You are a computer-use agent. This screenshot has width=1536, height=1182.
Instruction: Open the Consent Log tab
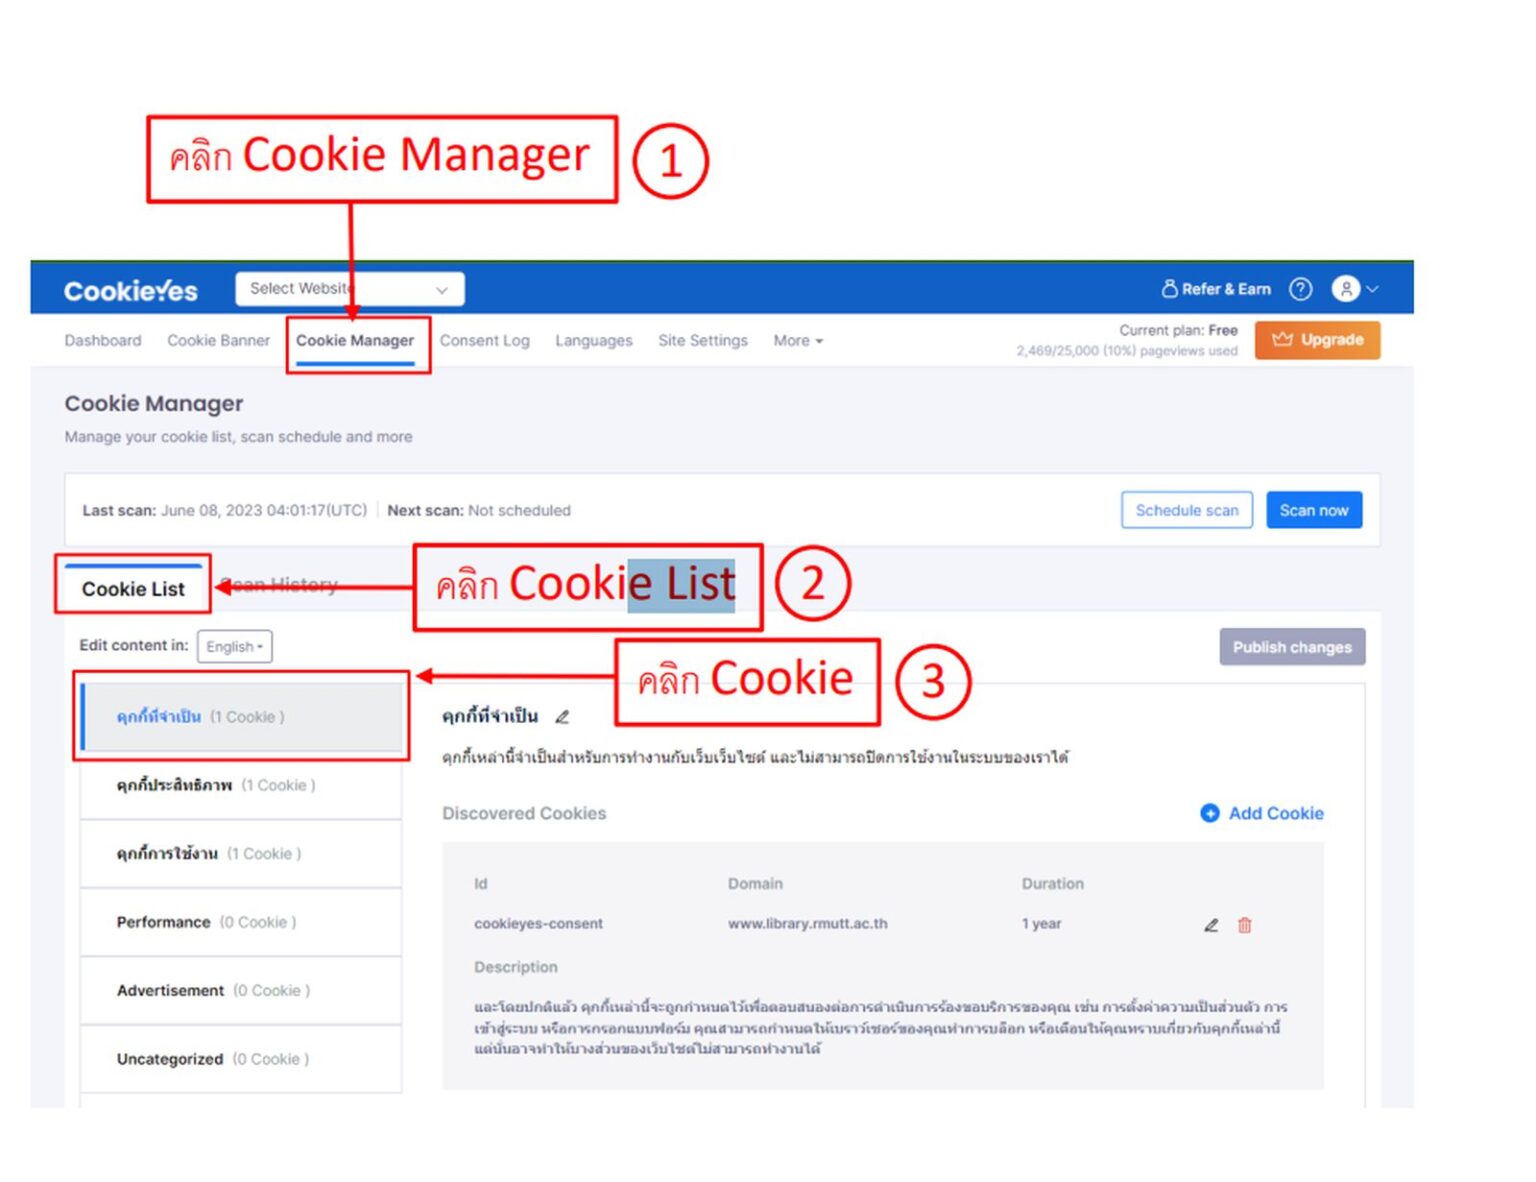coord(485,341)
